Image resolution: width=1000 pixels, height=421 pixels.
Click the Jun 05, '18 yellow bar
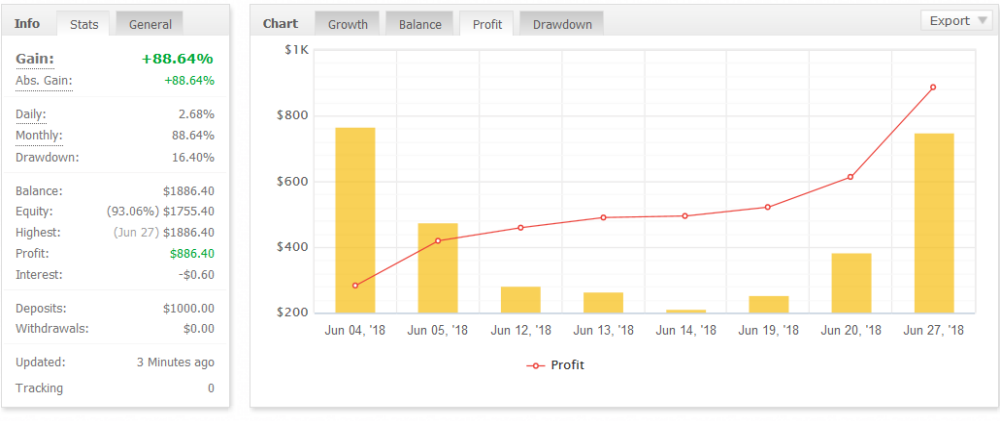coord(438,268)
